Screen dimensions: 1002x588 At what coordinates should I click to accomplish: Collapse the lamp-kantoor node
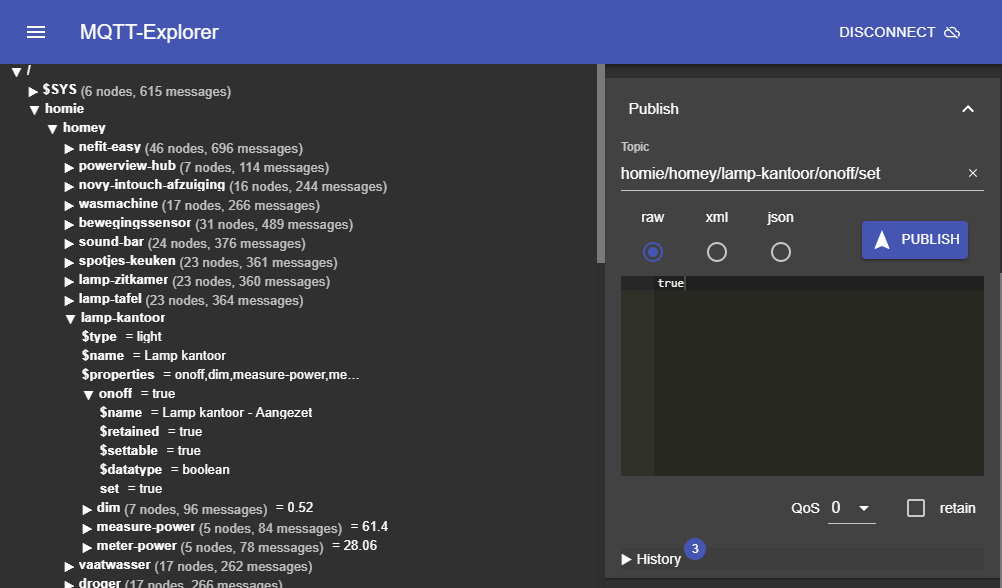pos(70,319)
